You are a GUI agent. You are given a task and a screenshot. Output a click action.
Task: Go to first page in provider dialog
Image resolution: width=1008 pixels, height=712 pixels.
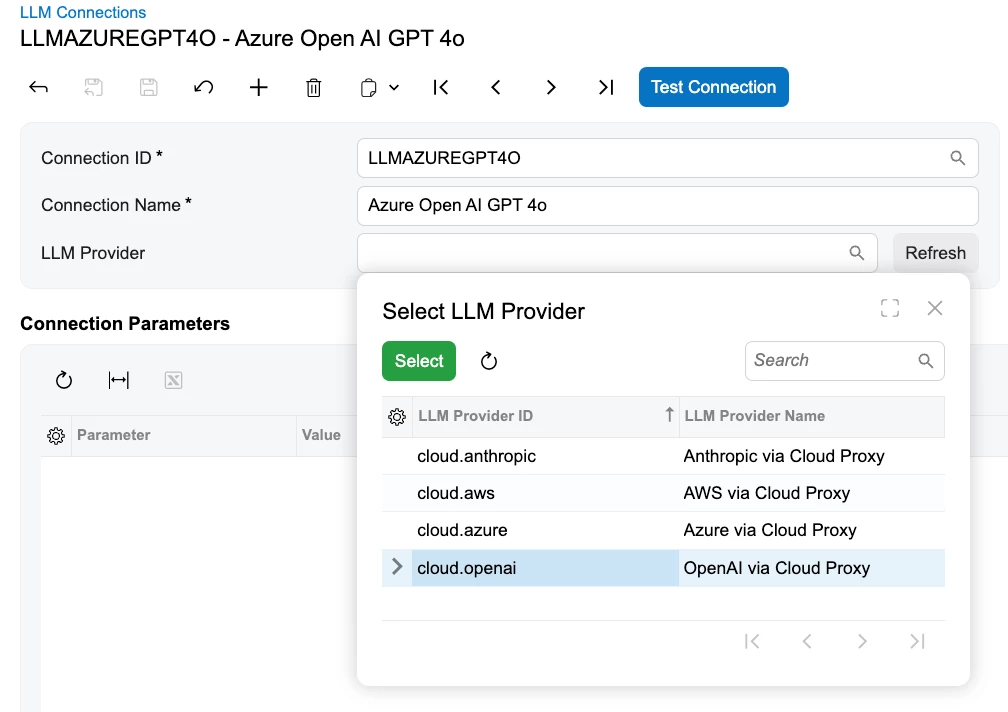[752, 641]
